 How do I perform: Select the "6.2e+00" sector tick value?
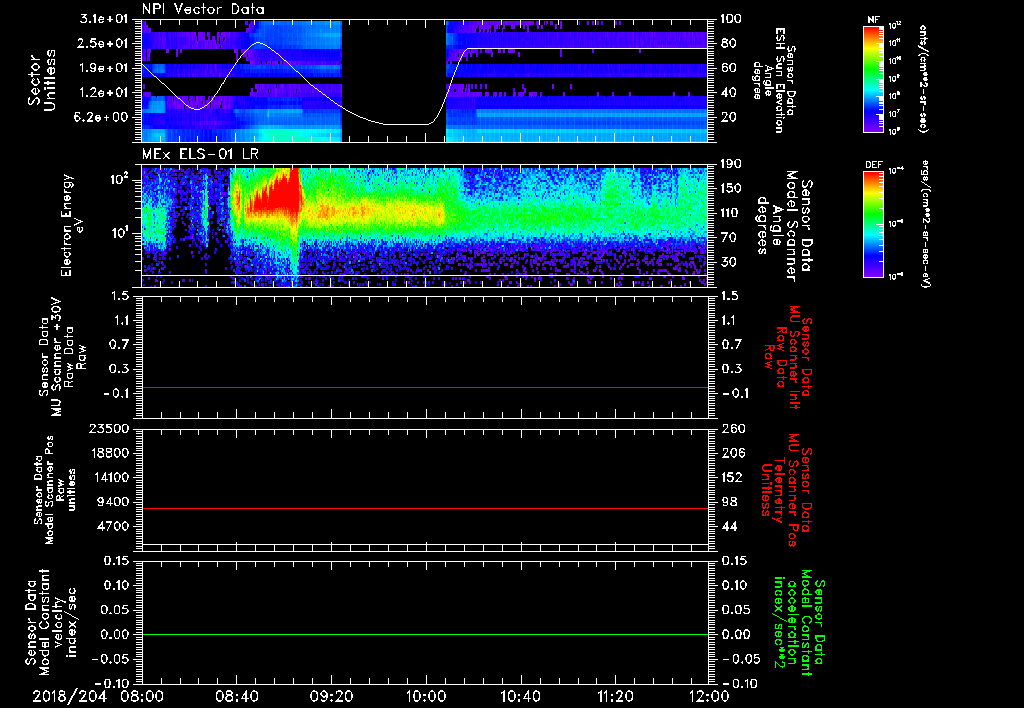pyautogui.click(x=101, y=117)
